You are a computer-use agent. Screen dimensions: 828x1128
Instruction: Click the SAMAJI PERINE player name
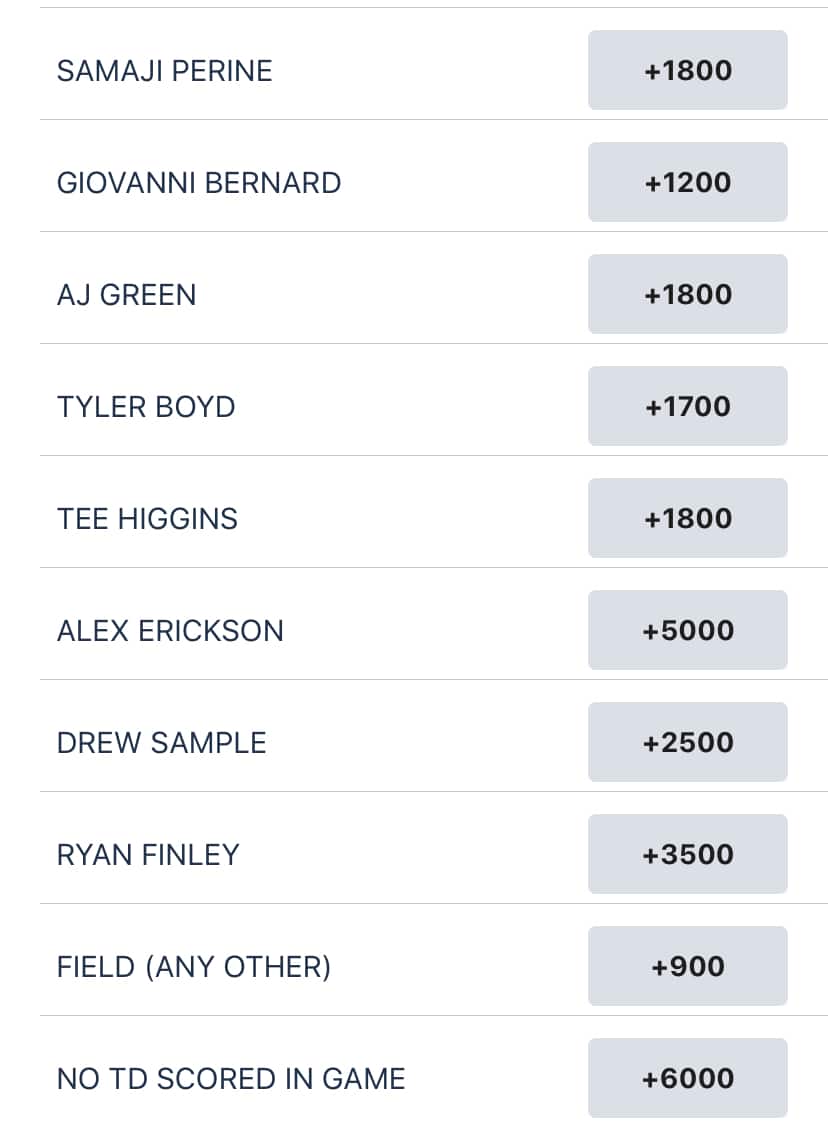click(164, 71)
